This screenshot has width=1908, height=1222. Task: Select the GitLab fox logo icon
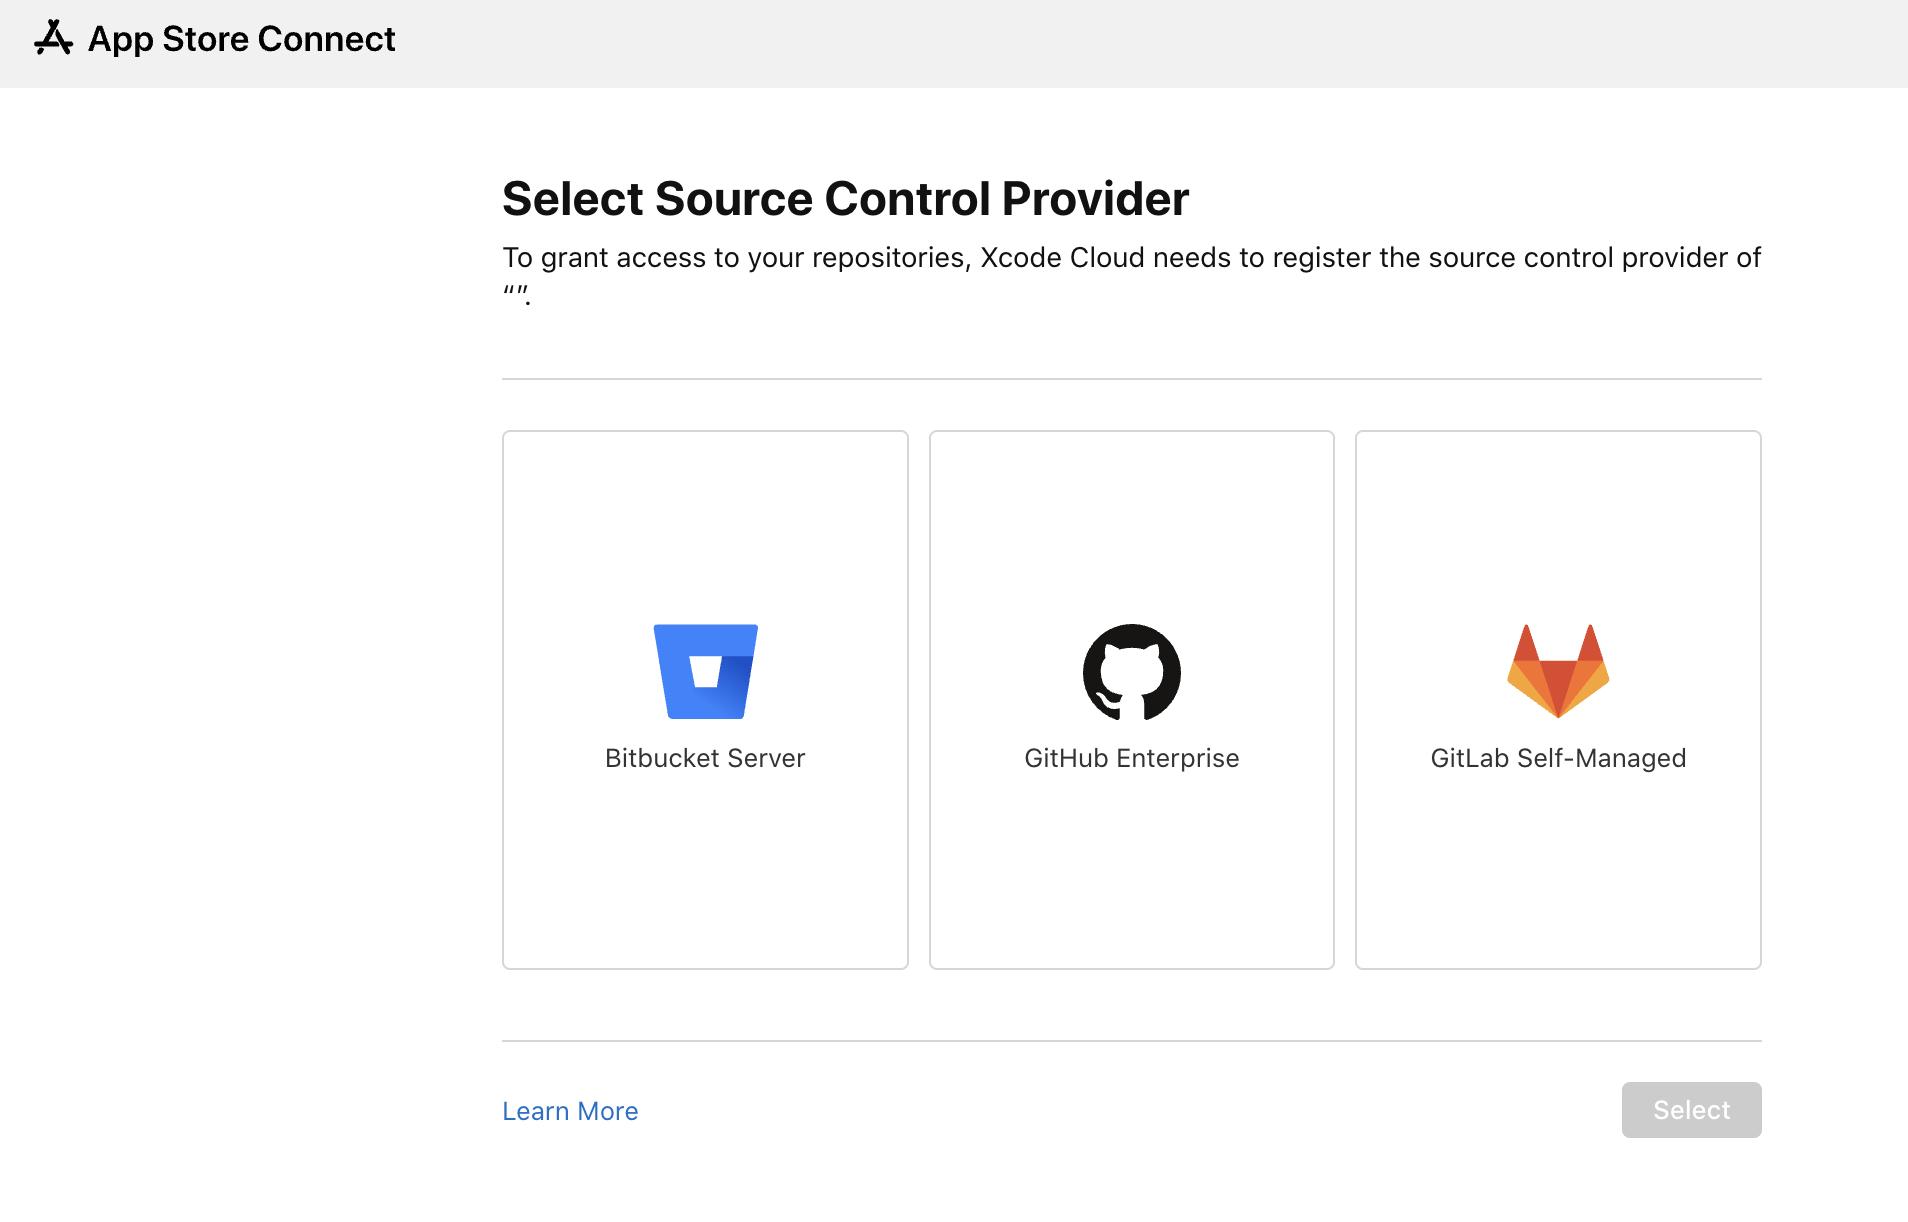1558,671
